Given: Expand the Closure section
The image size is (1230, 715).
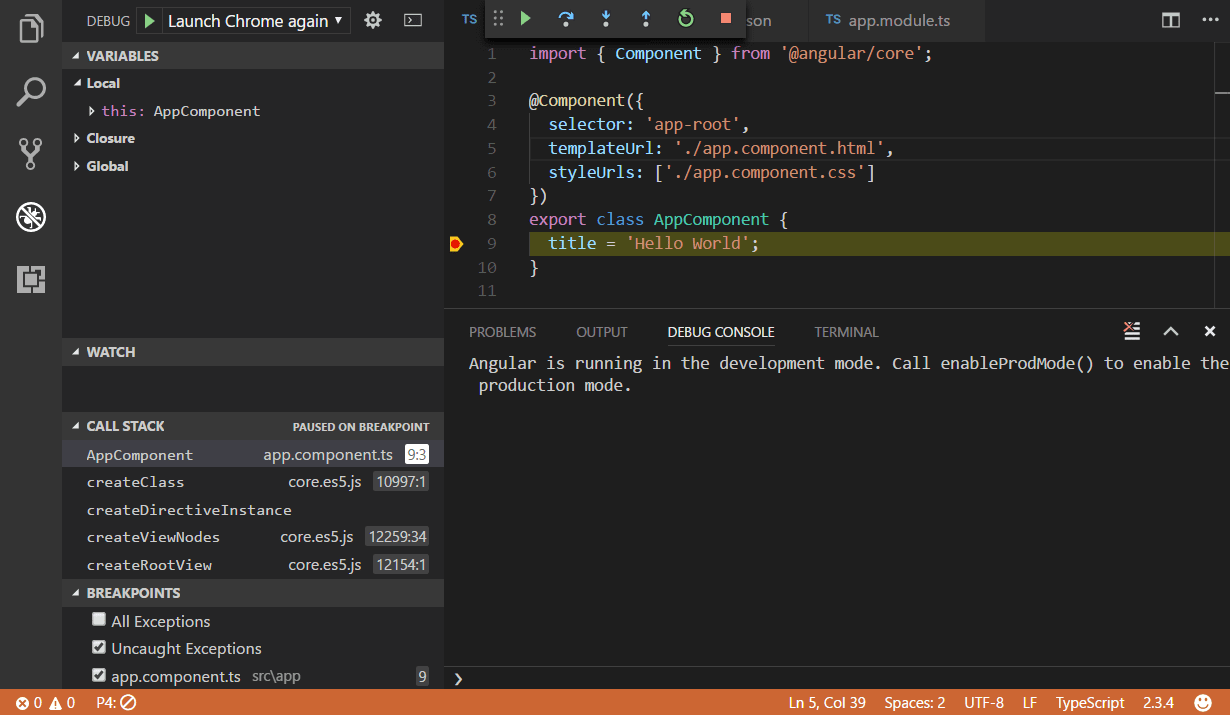Looking at the screenshot, I should pyautogui.click(x=78, y=138).
